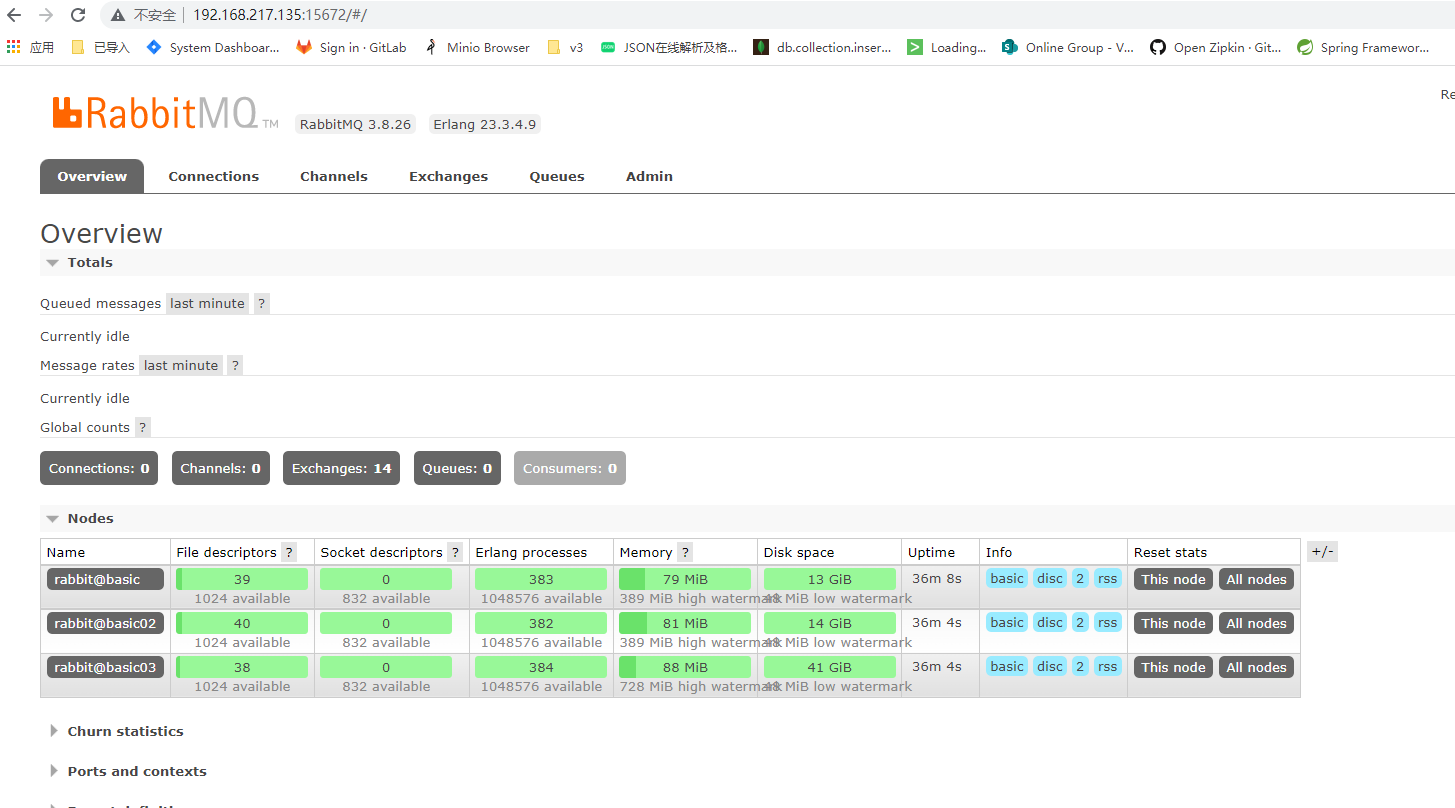1455x808 pixels.
Task: Reset stats All nodes in rabbit@basic row
Action: point(1256,579)
